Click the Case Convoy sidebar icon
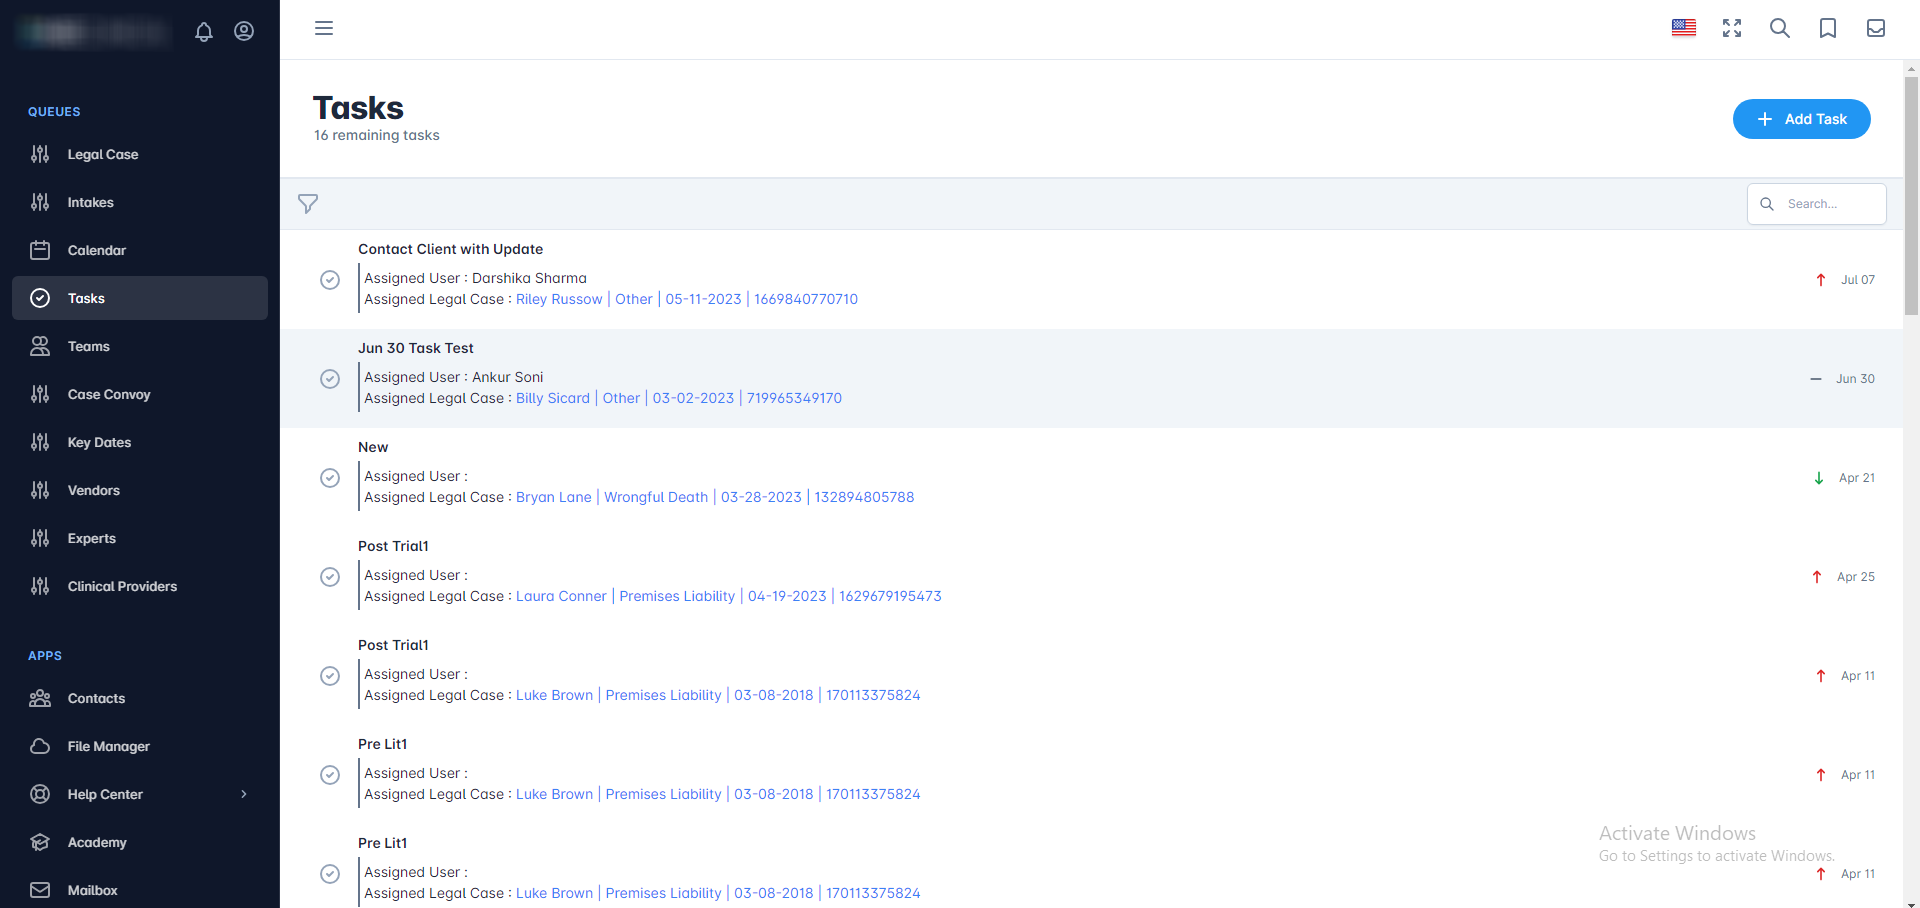Screen dimensions: 1920x908 pos(40,394)
